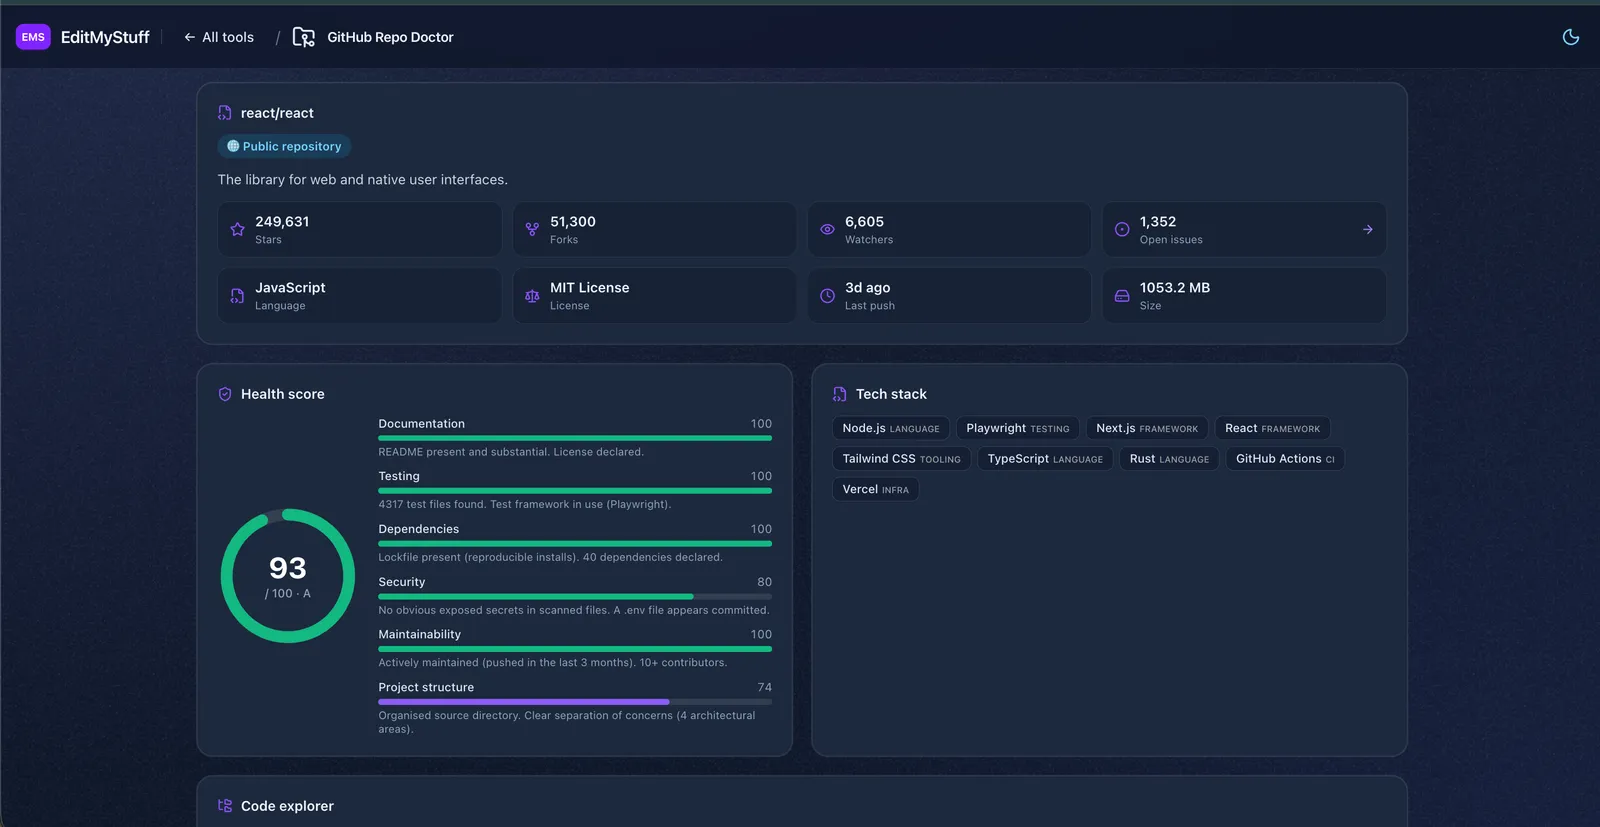Select the TypeScript language tag
The image size is (1600, 827).
point(1045,459)
